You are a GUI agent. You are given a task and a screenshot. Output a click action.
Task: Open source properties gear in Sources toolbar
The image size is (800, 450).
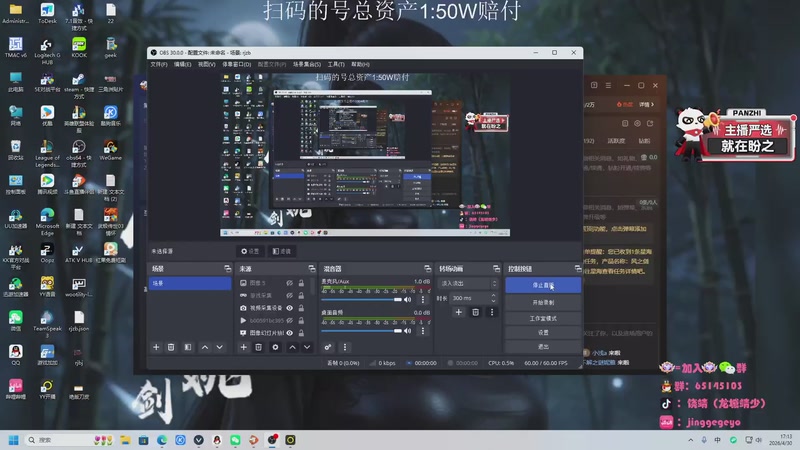pyautogui.click(x=276, y=347)
